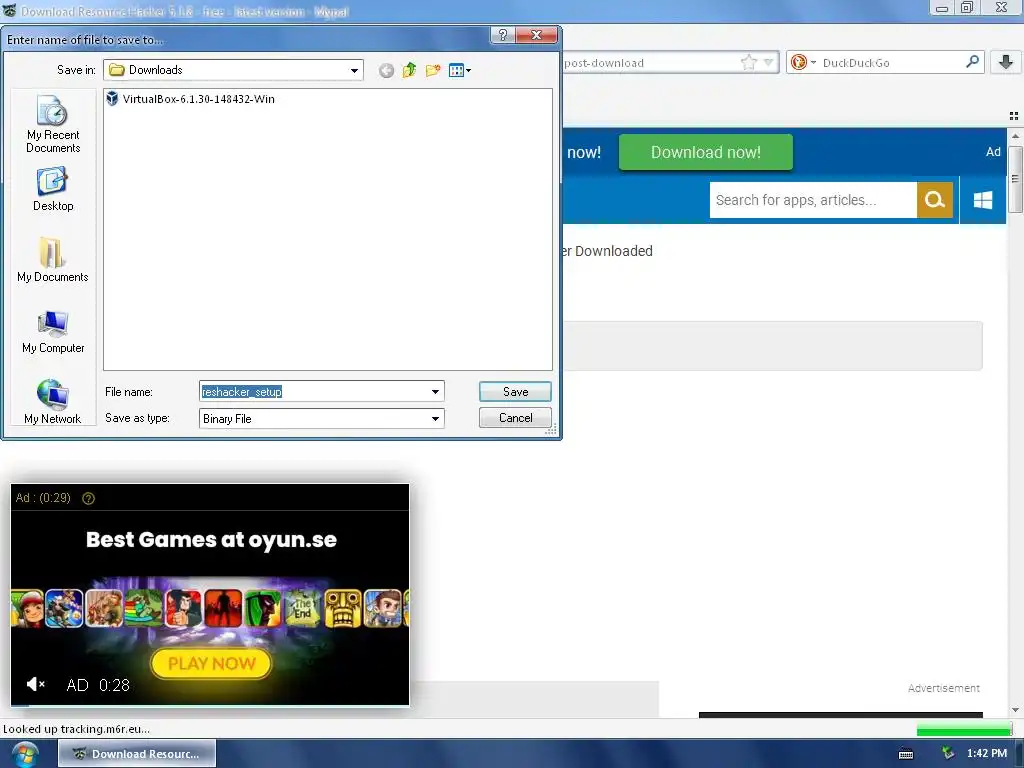Open My Recent Documents in places bar
1024x768 pixels.
(x=53, y=124)
